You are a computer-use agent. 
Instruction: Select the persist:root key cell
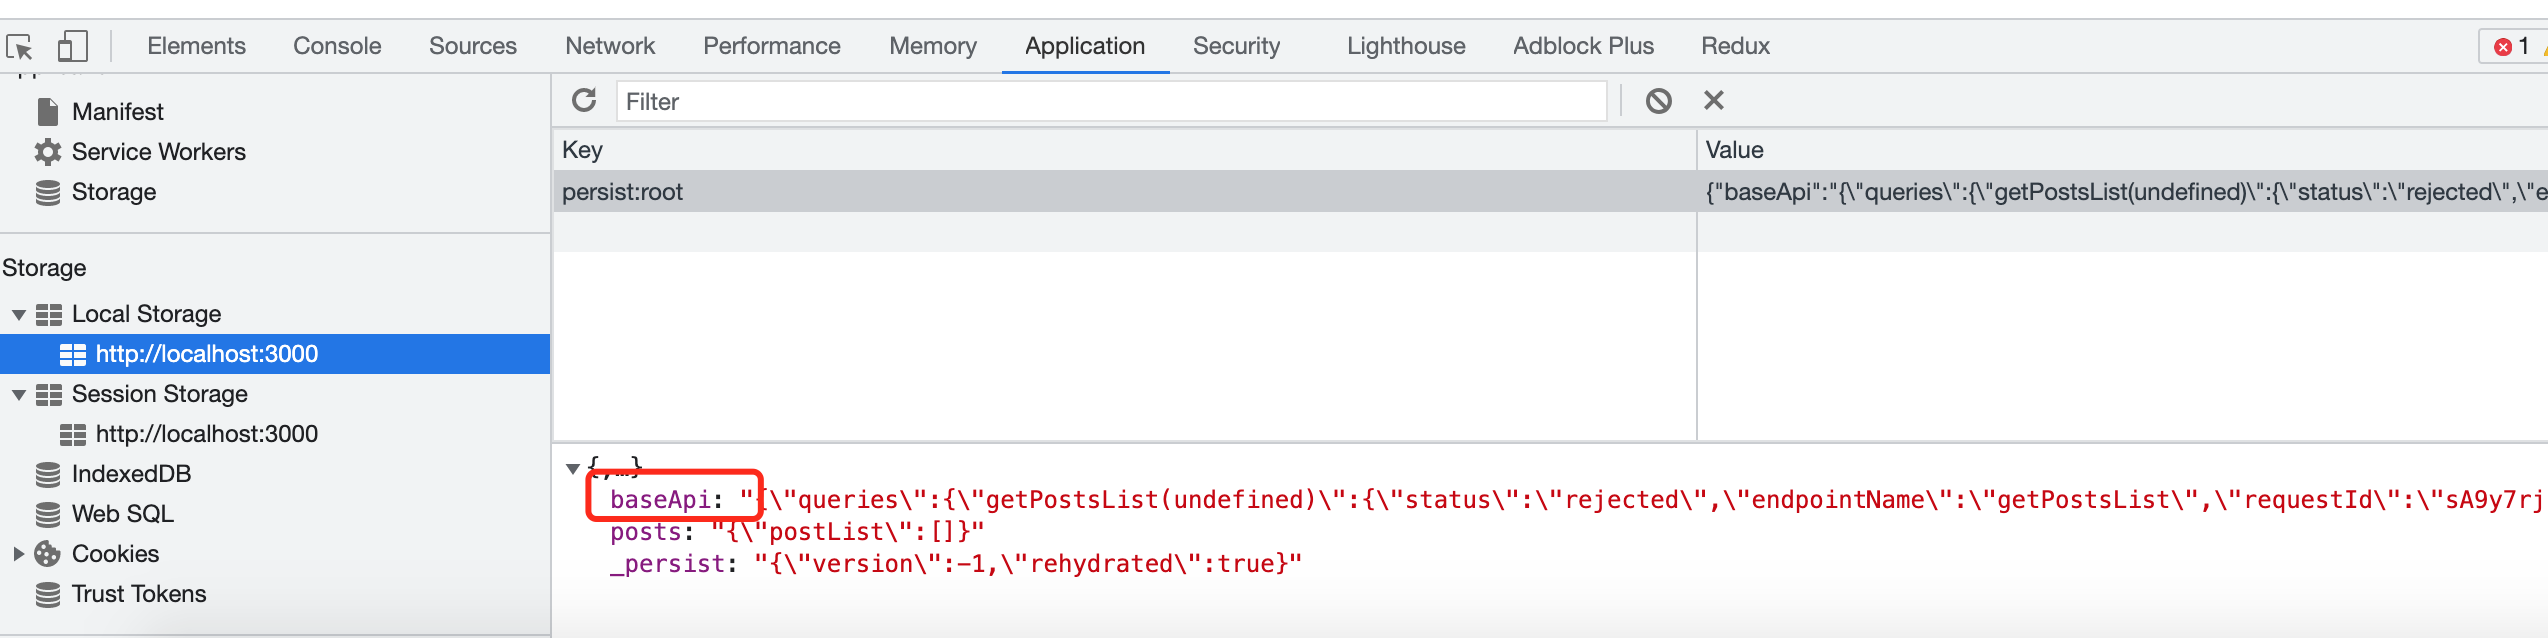(1124, 192)
